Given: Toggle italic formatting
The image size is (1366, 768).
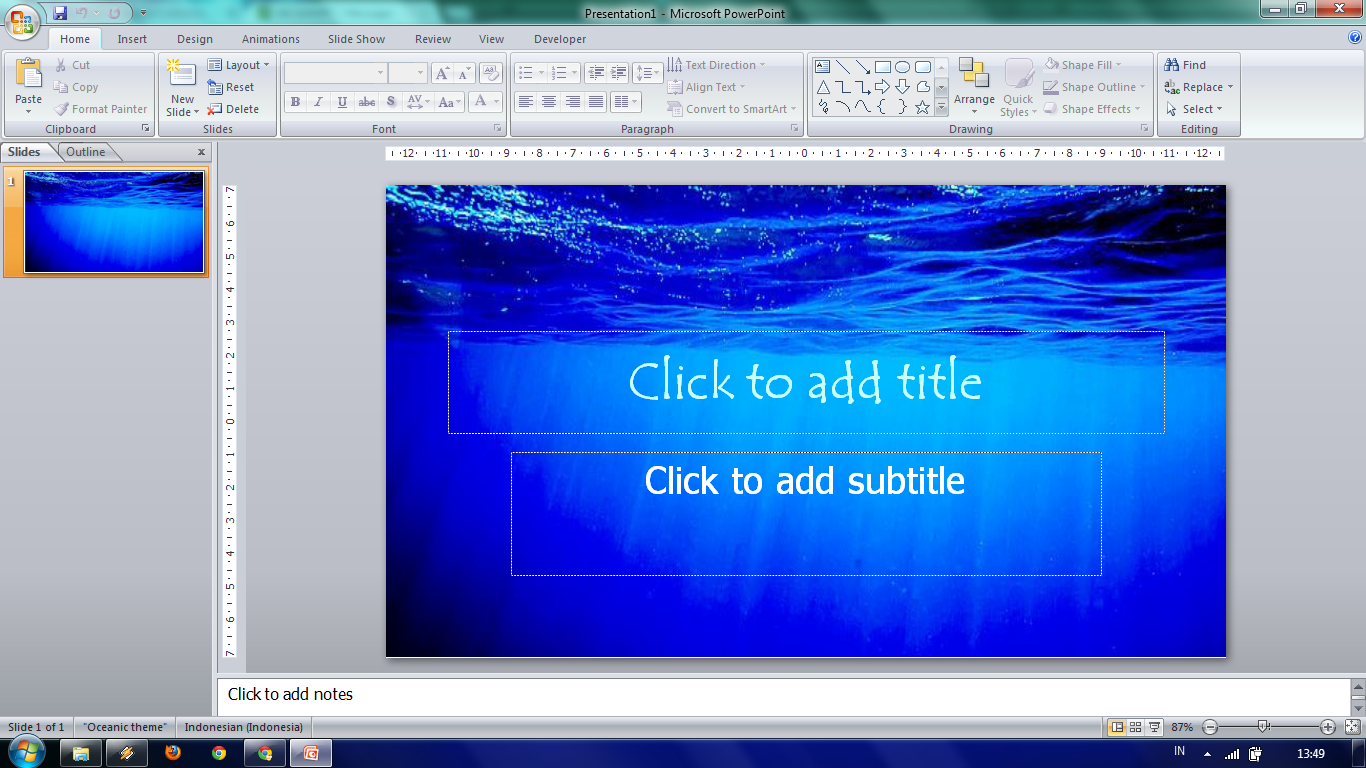Looking at the screenshot, I should click(318, 101).
